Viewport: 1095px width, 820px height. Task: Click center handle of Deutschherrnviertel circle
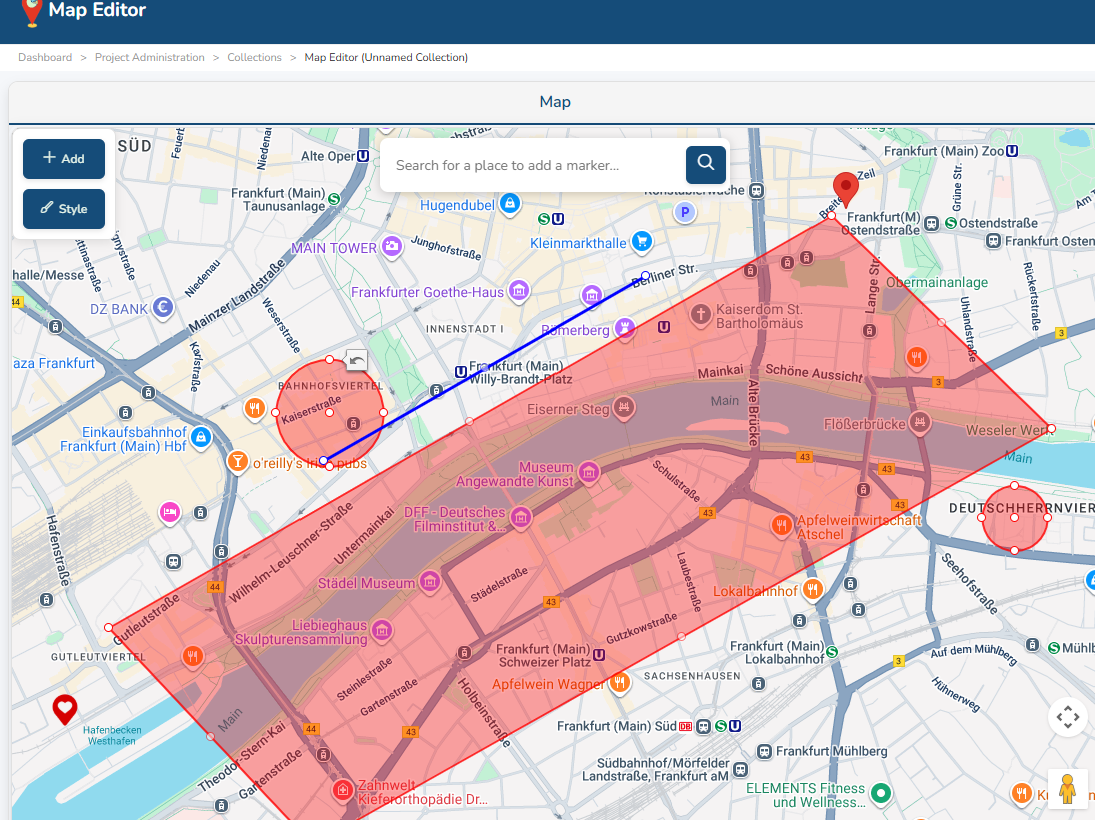coord(1014,518)
